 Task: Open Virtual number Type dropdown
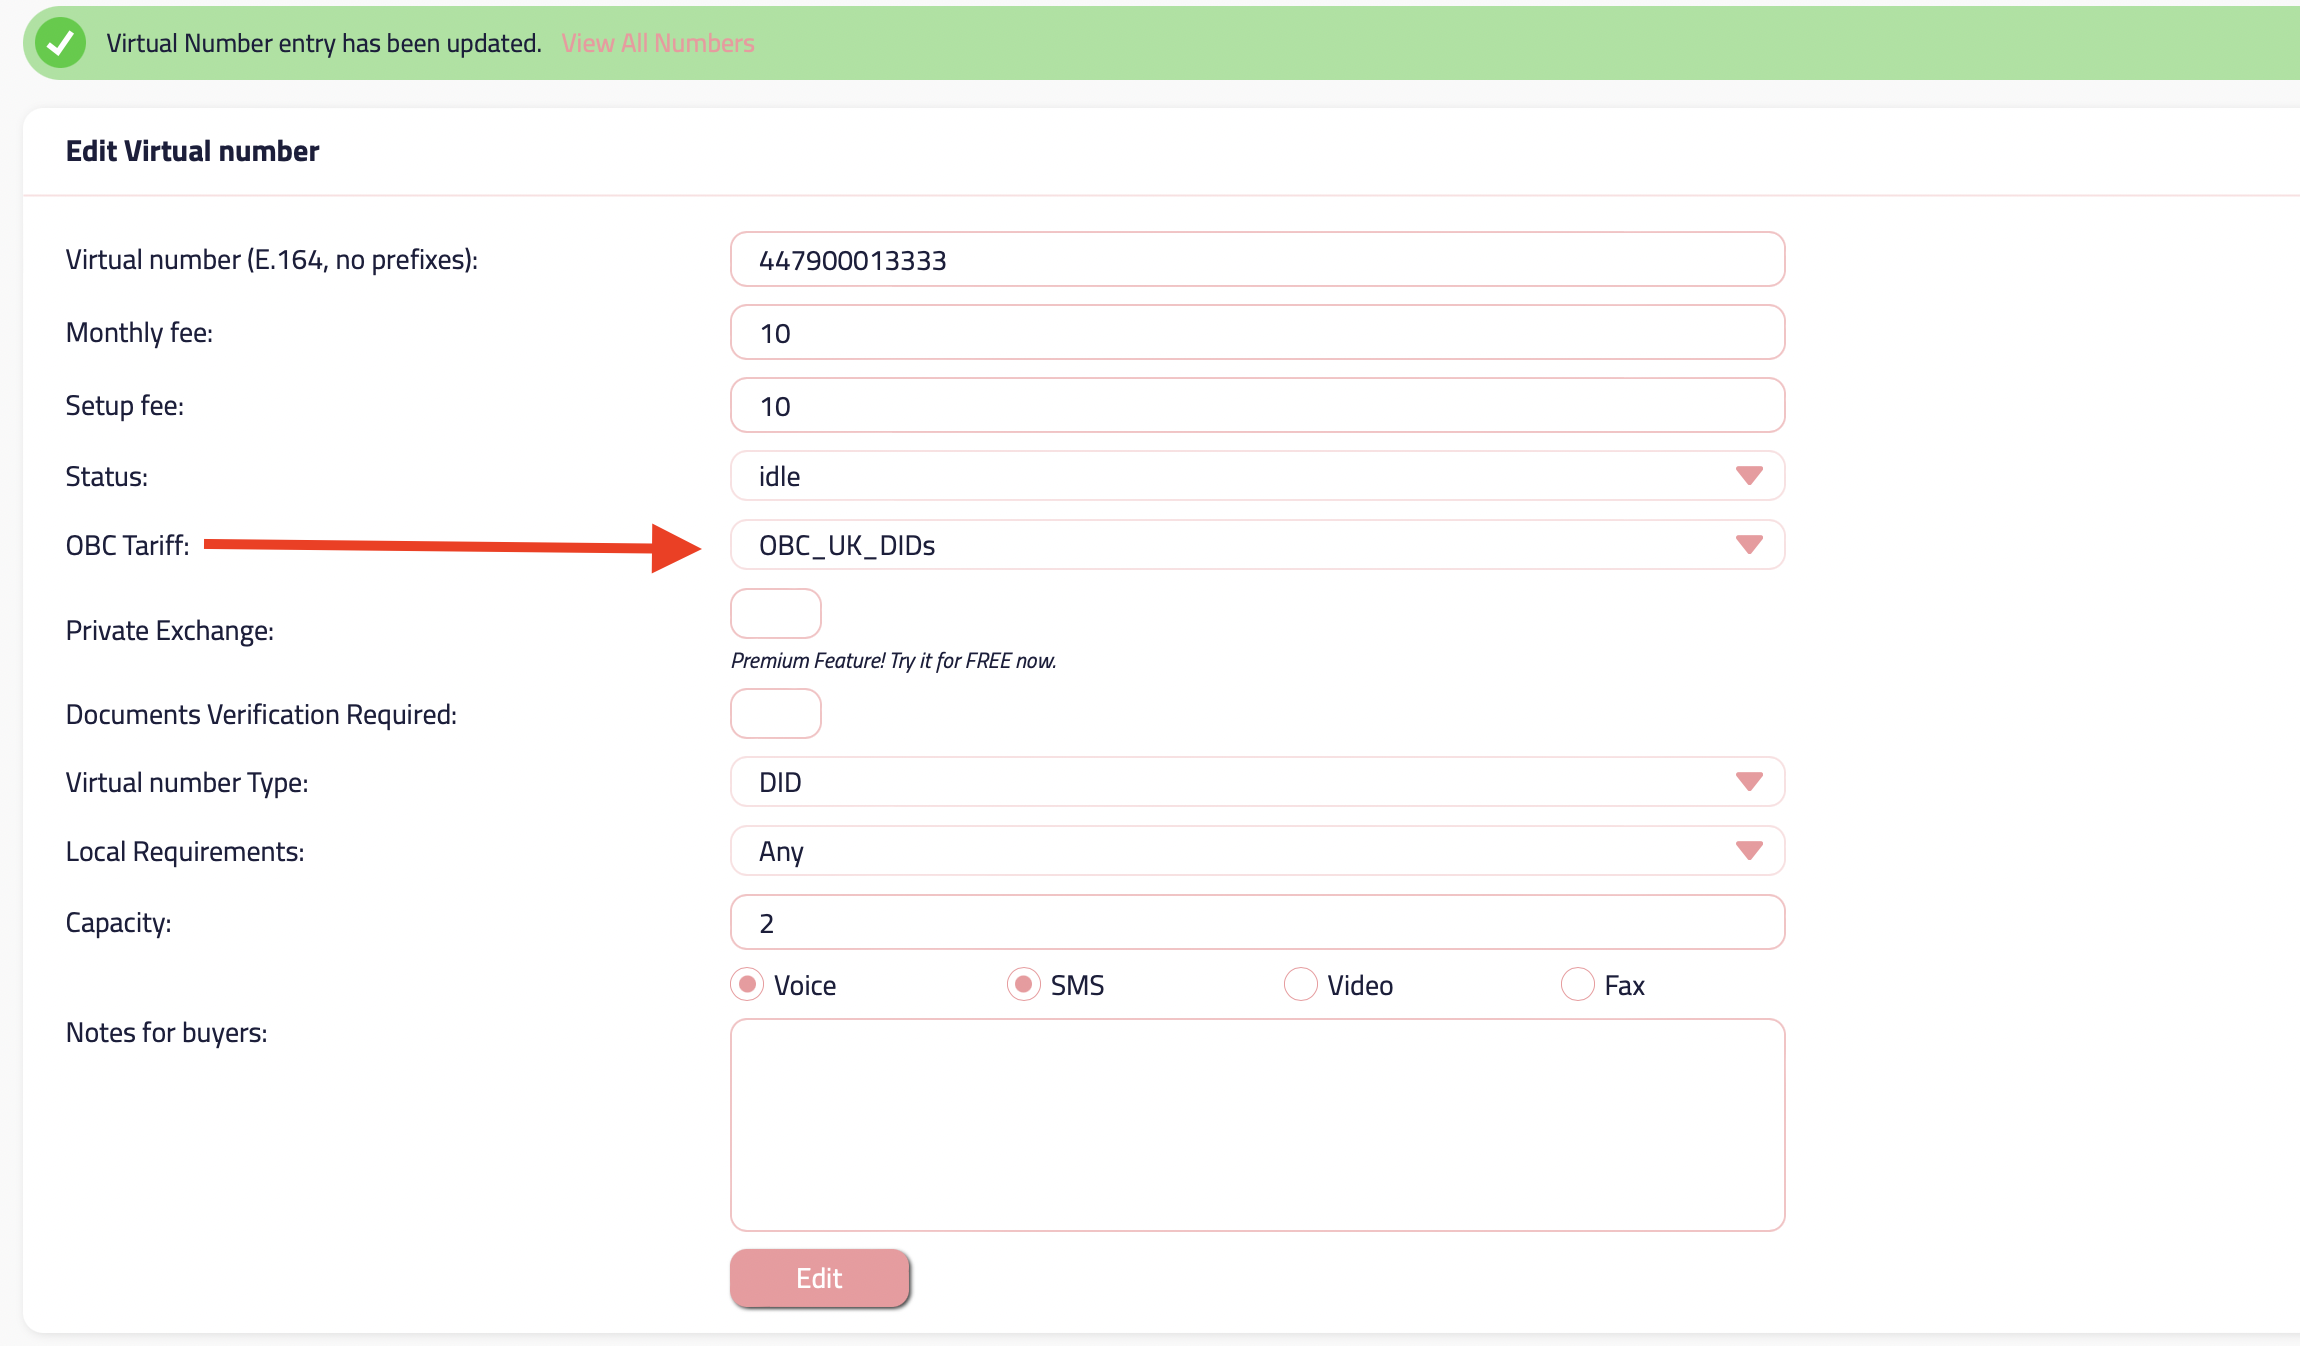point(1257,782)
